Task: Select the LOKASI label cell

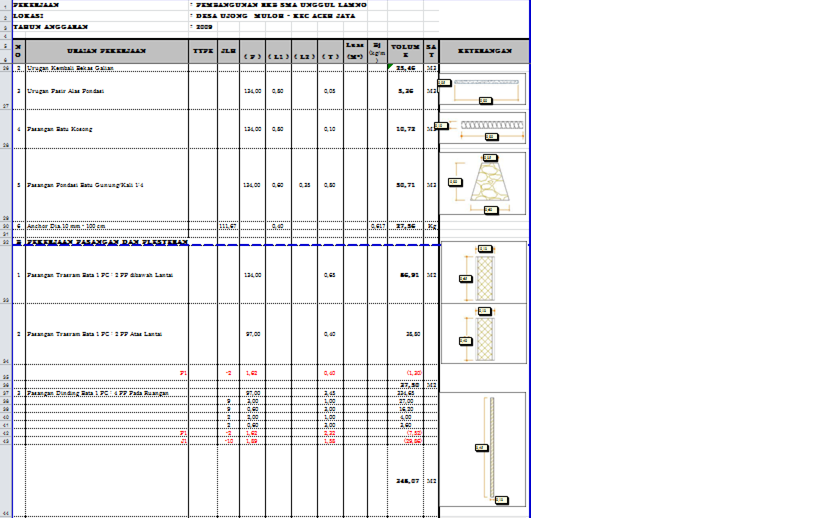Action: click(x=28, y=16)
